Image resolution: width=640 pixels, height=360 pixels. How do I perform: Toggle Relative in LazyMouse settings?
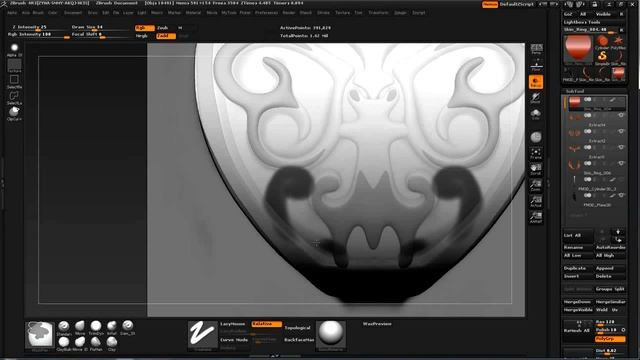coord(267,324)
